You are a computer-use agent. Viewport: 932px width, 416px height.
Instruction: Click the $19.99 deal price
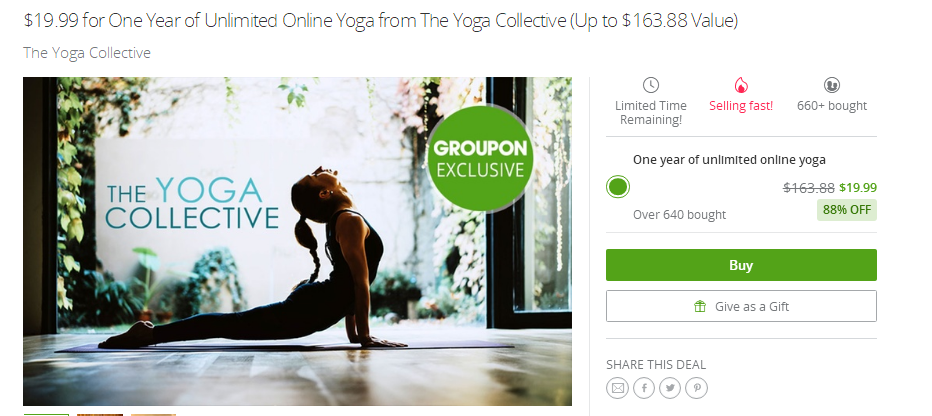(858, 188)
